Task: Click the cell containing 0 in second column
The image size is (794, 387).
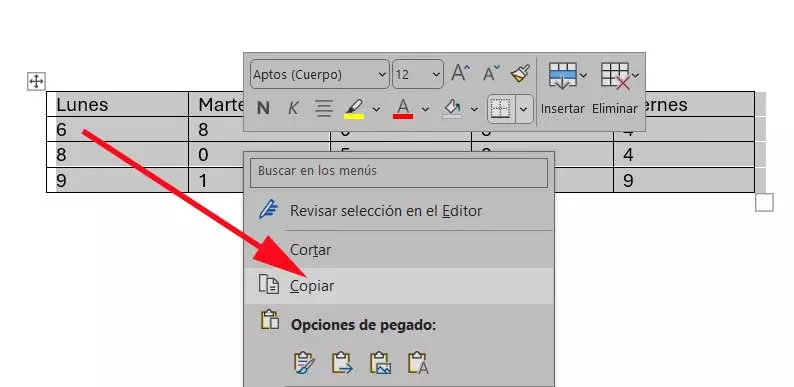Action: tap(216, 154)
